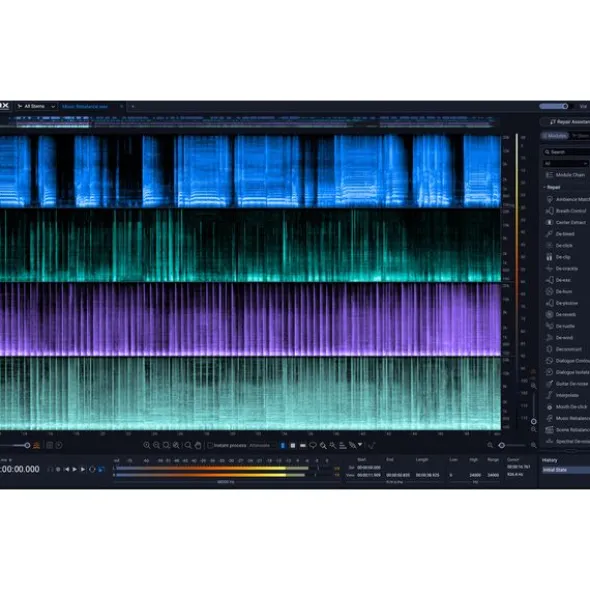
Task: Open the Ambience Match module
Action: (568, 199)
